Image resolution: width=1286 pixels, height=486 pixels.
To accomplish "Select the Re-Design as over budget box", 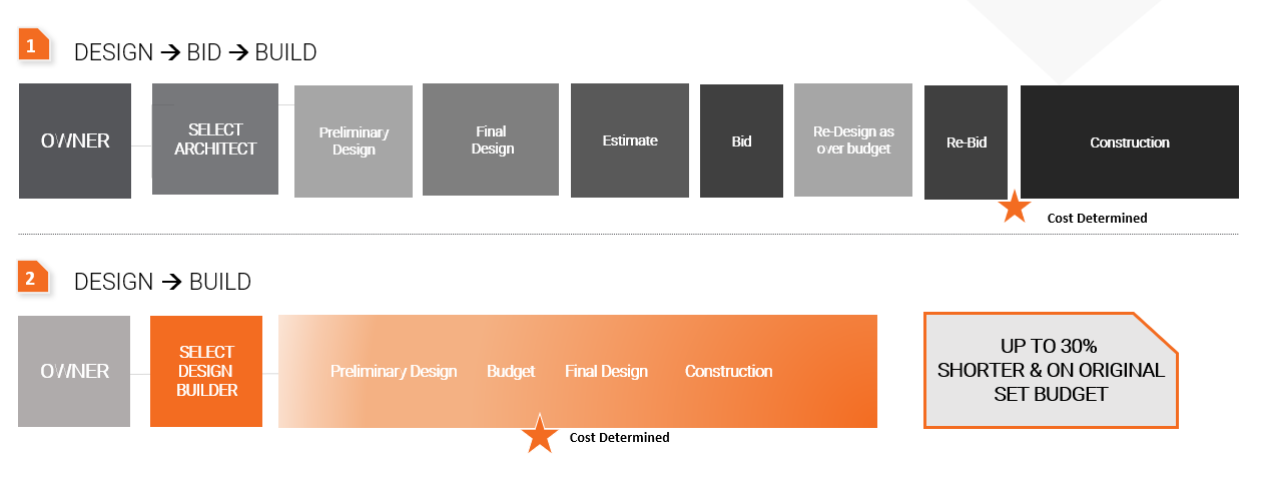I will pyautogui.click(x=852, y=140).
